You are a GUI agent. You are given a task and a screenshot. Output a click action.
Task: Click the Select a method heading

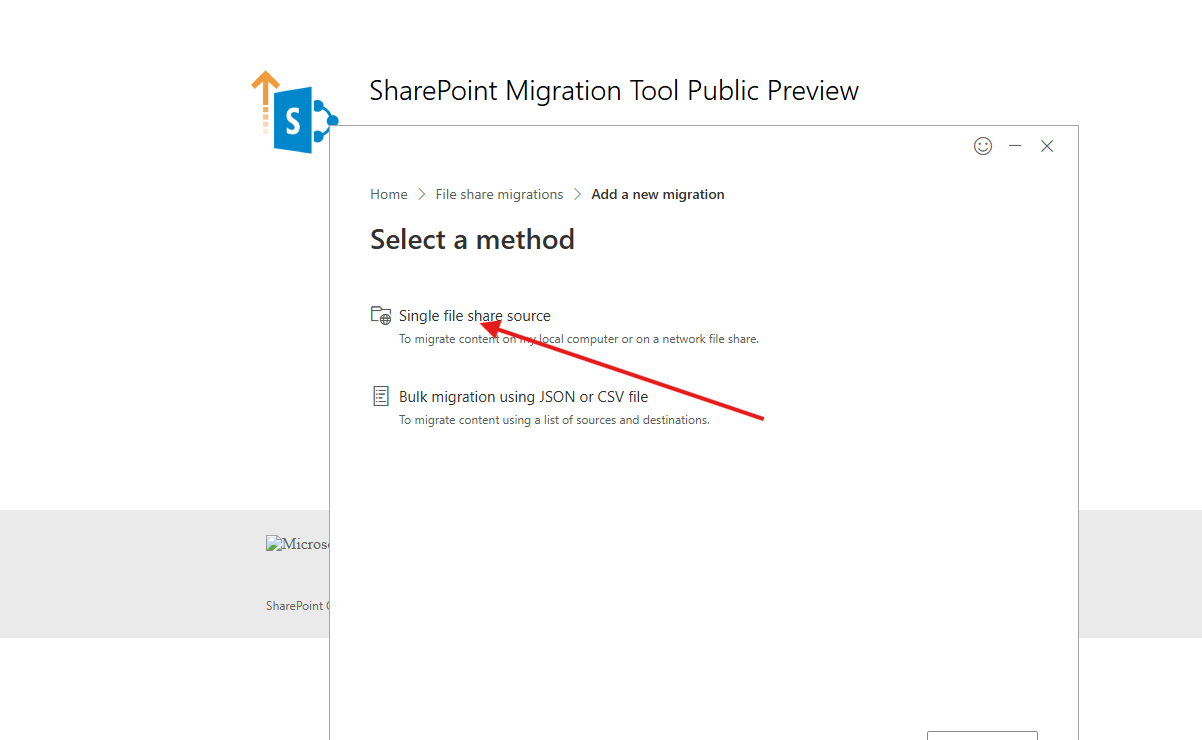[472, 240]
